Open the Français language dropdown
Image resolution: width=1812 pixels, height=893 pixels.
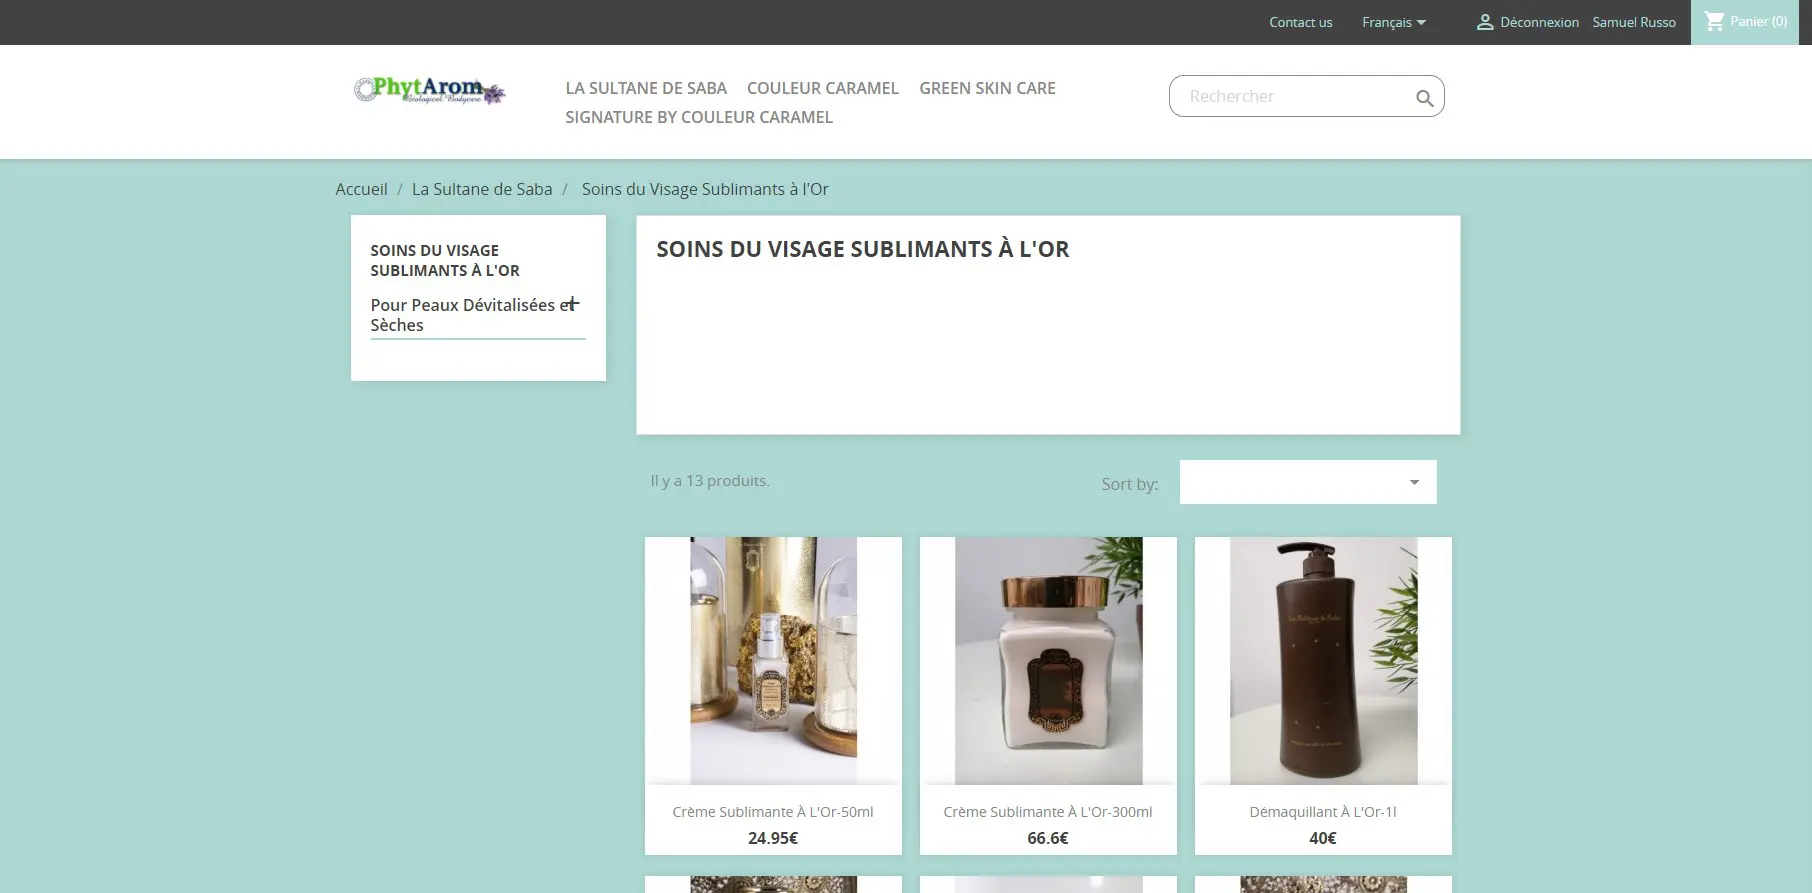click(1394, 22)
